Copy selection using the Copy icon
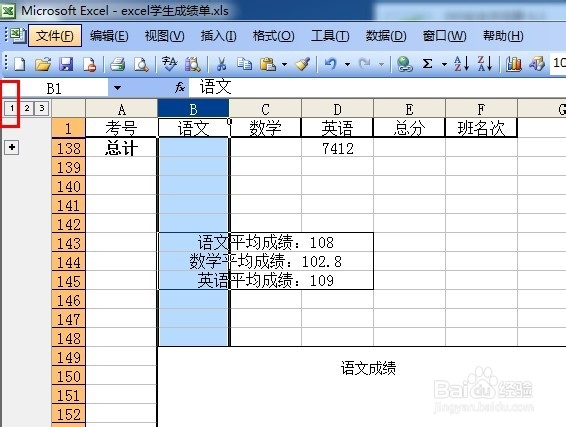Viewport: 566px width, 427px height. pyautogui.click(x=244, y=64)
